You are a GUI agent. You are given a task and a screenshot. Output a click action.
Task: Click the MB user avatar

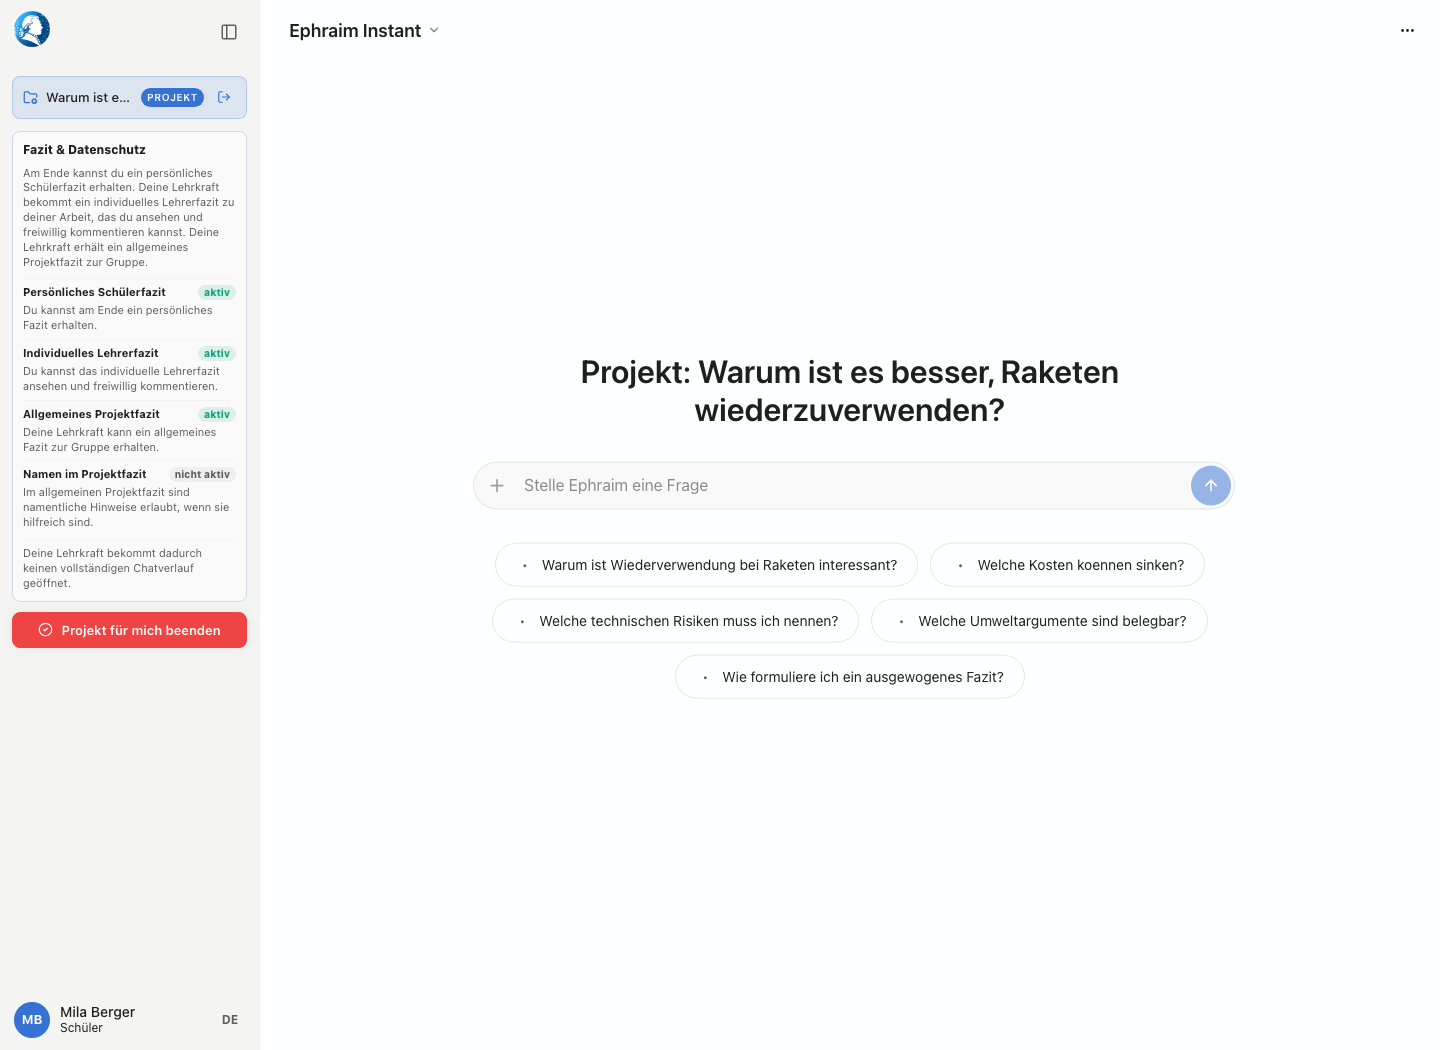tap(32, 1020)
